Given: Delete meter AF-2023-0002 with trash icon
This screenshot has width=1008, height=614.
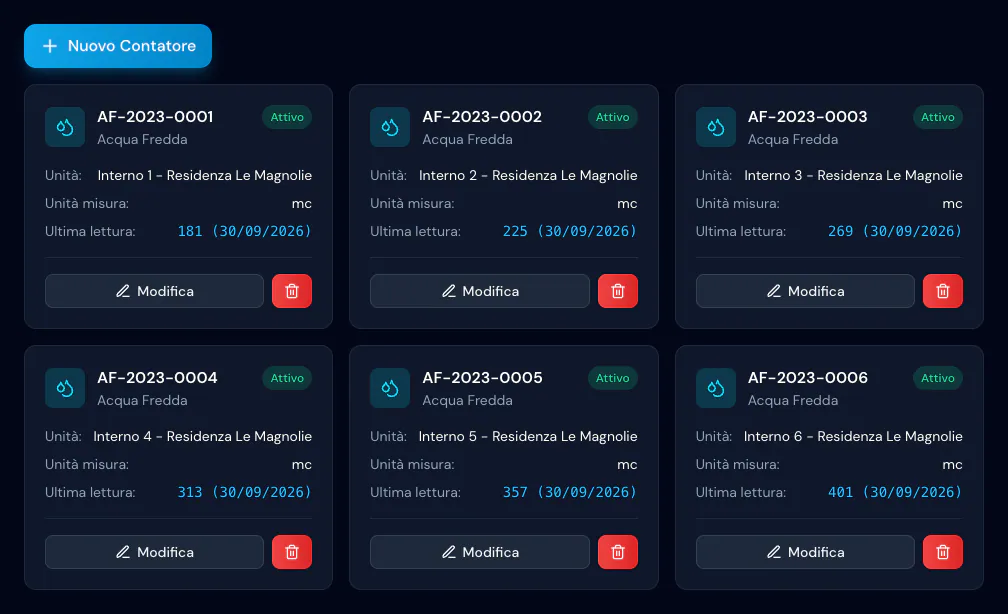Looking at the screenshot, I should 618,291.
